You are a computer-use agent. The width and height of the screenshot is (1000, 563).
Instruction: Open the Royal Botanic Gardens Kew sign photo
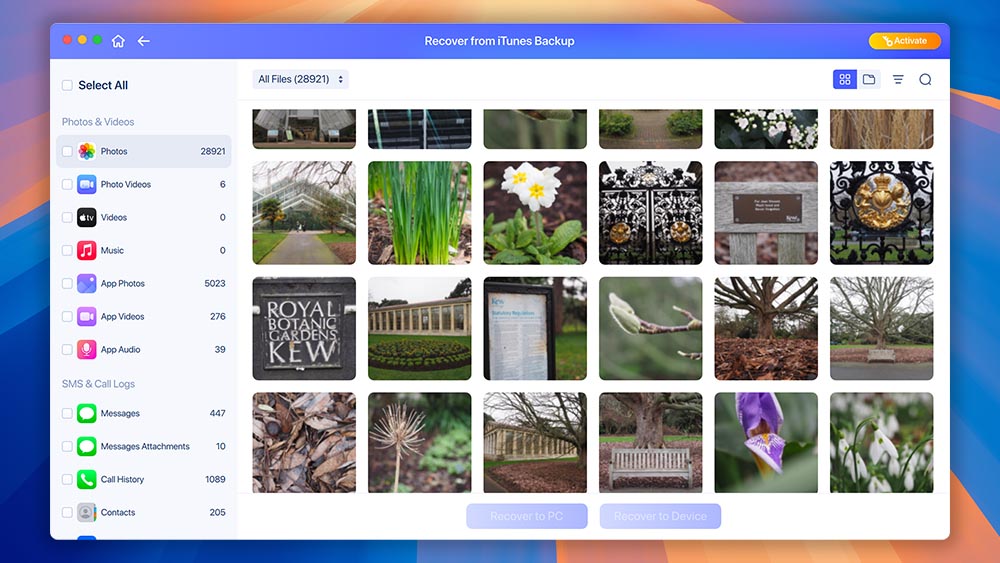click(x=304, y=328)
